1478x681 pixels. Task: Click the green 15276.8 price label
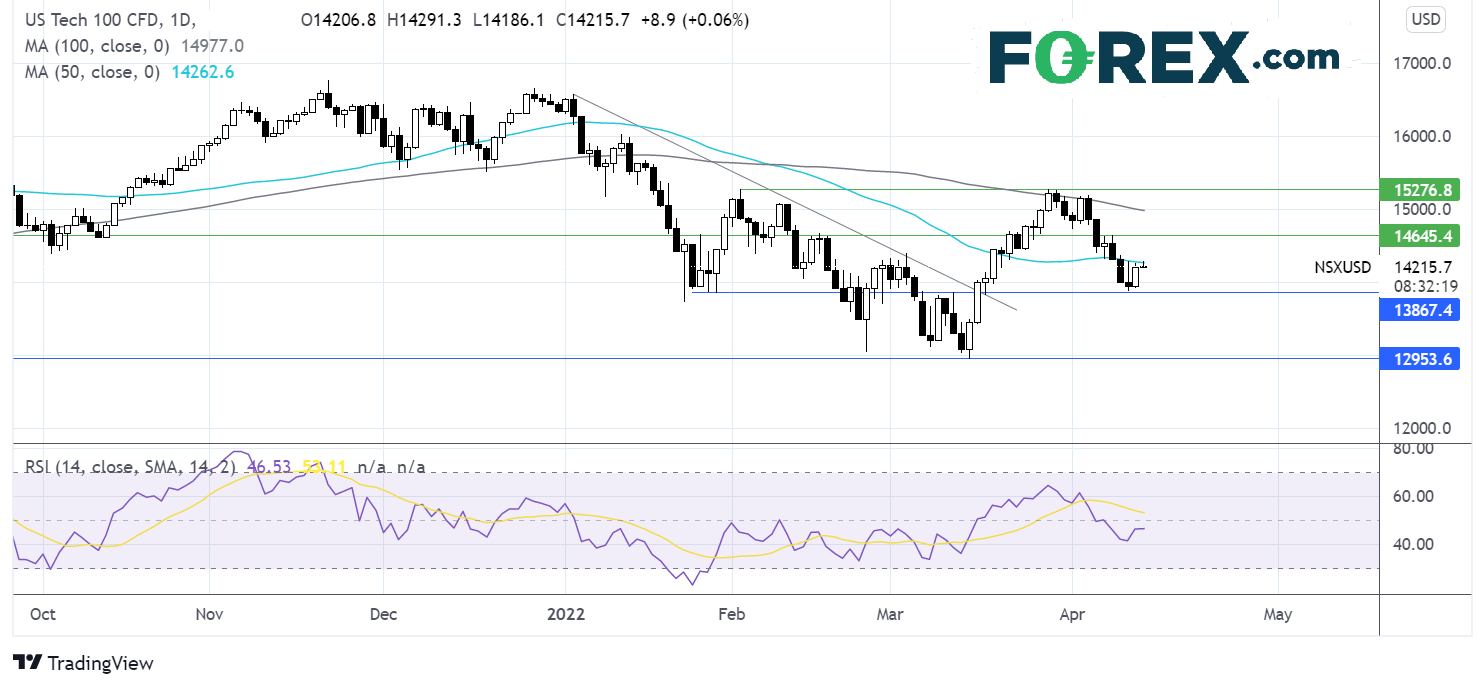point(1417,189)
